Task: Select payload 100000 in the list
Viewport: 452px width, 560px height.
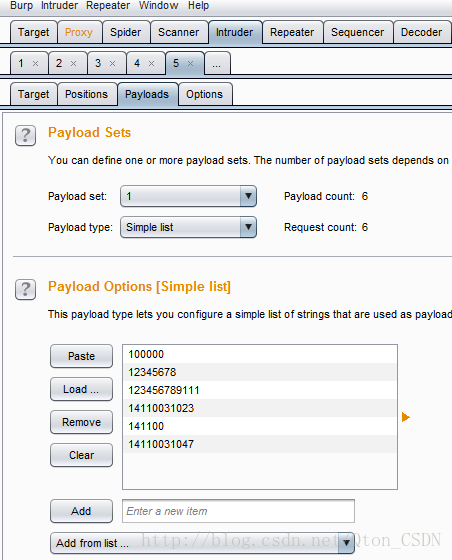Action: coord(260,354)
